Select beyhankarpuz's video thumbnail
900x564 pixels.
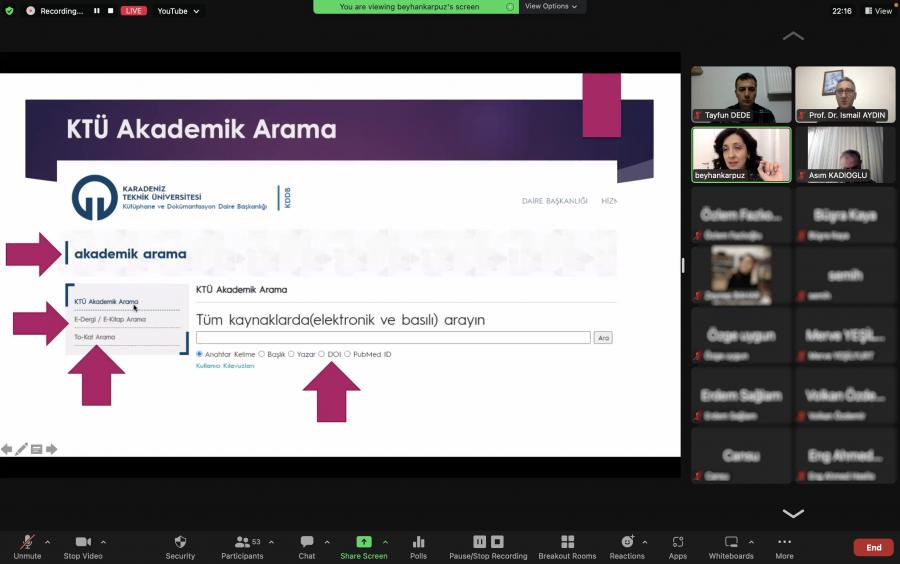click(741, 155)
